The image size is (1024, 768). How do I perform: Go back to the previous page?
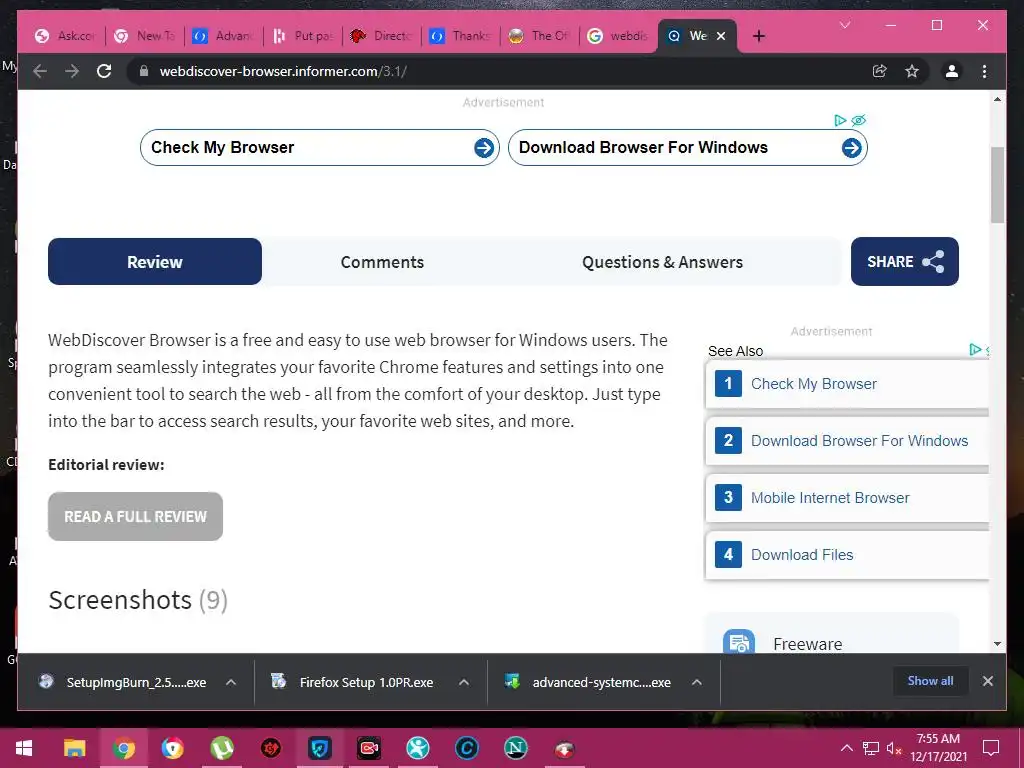[40, 71]
